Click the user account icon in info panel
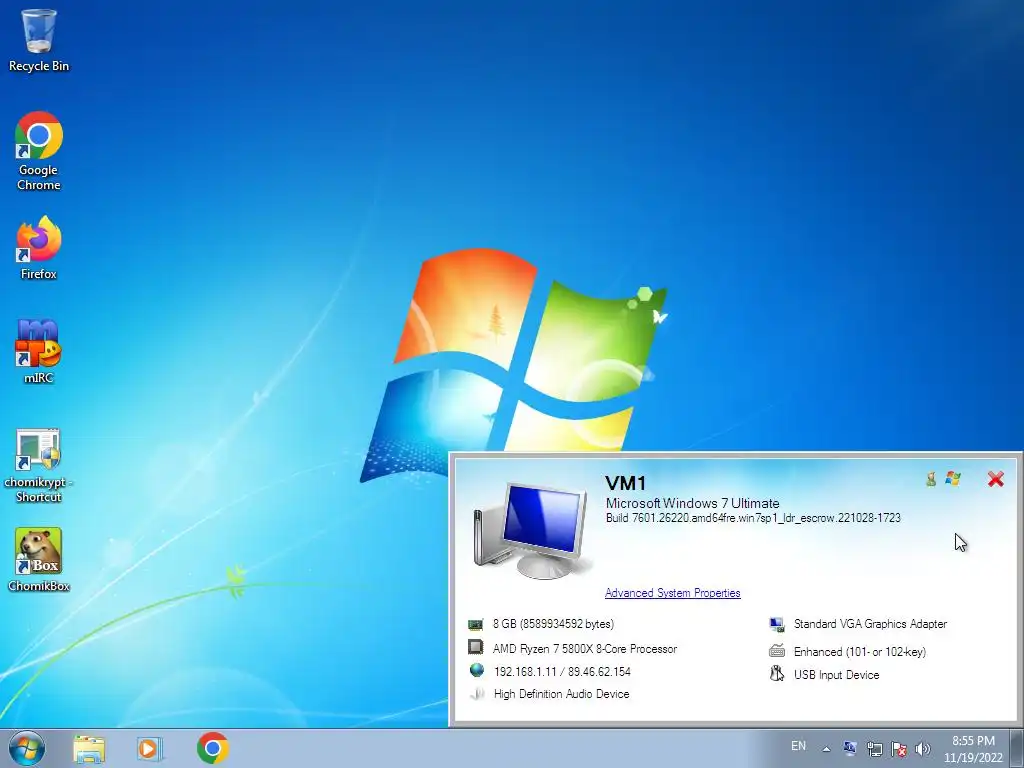The width and height of the screenshot is (1024, 768). coord(931,479)
